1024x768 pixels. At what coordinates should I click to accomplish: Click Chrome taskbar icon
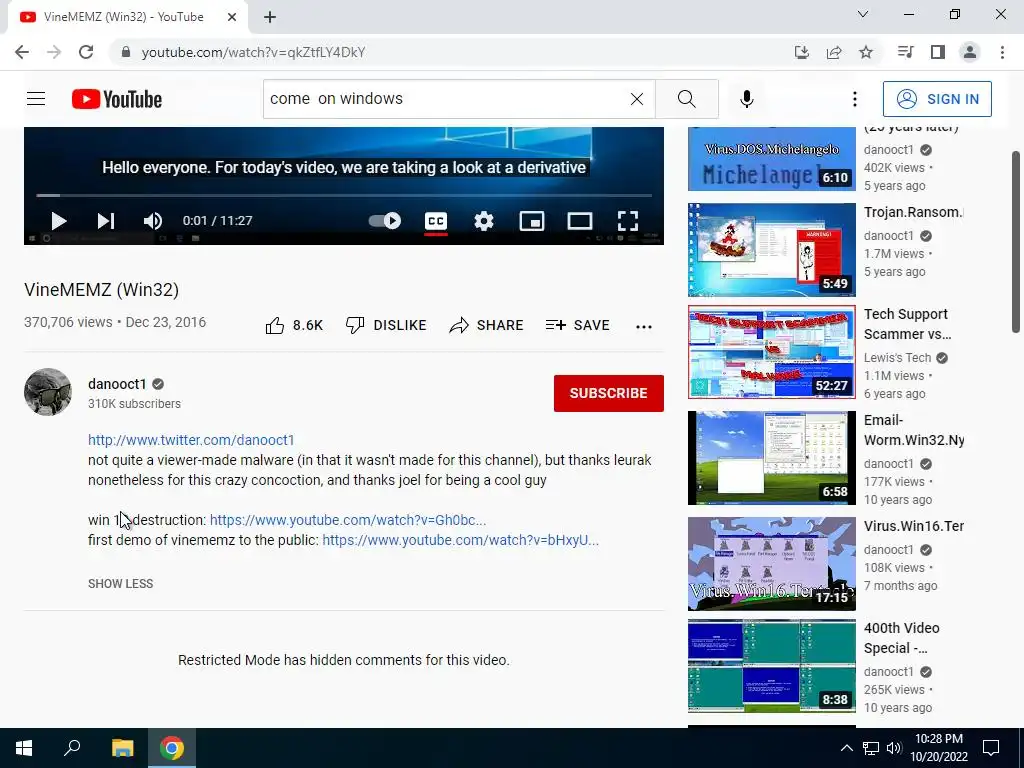tap(172, 748)
